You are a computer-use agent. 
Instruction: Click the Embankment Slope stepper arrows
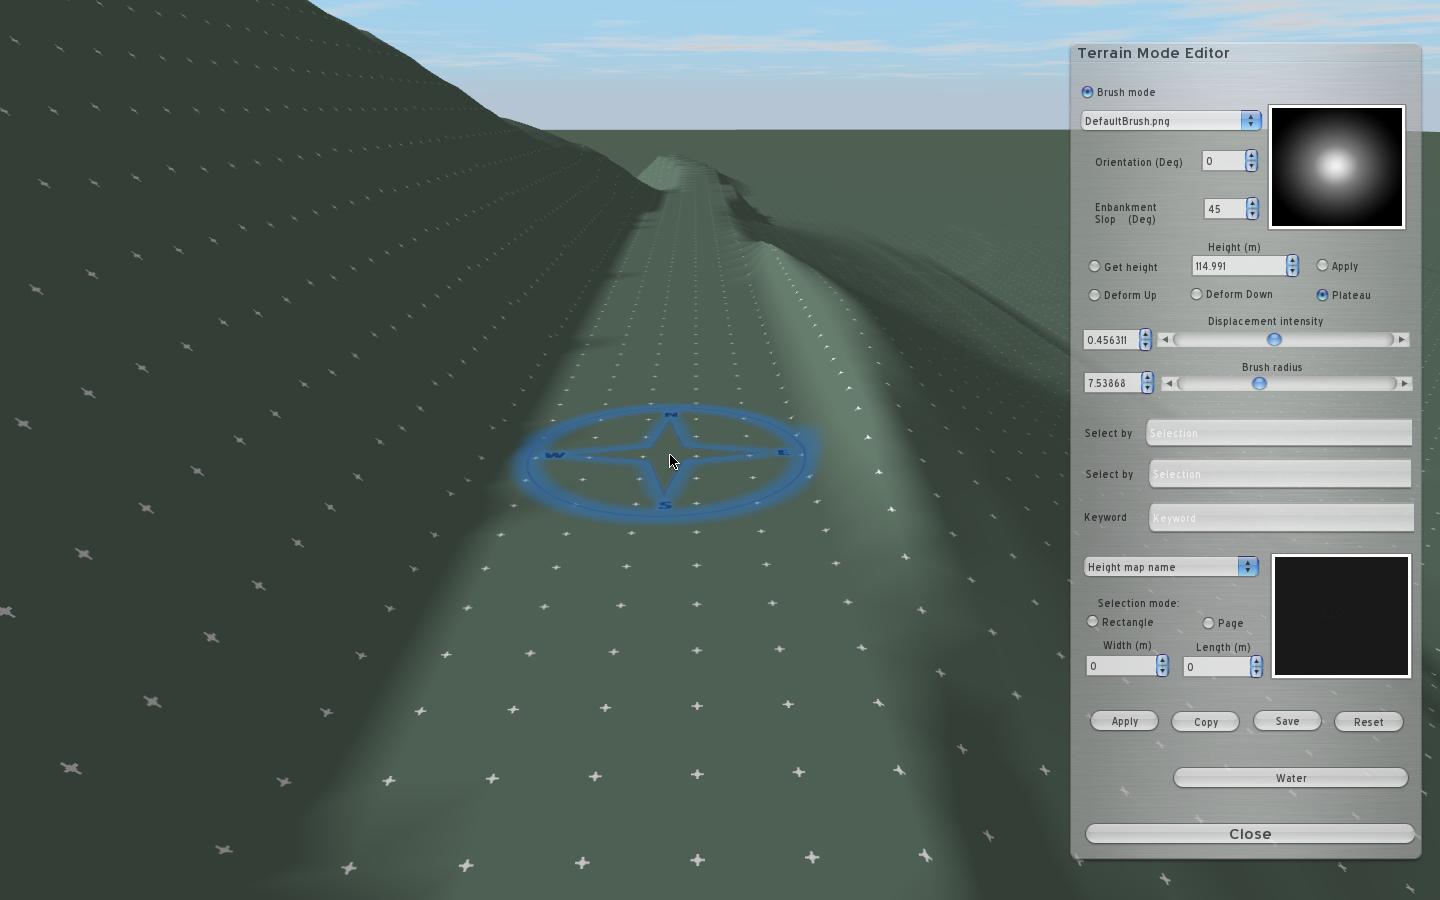tap(1251, 209)
